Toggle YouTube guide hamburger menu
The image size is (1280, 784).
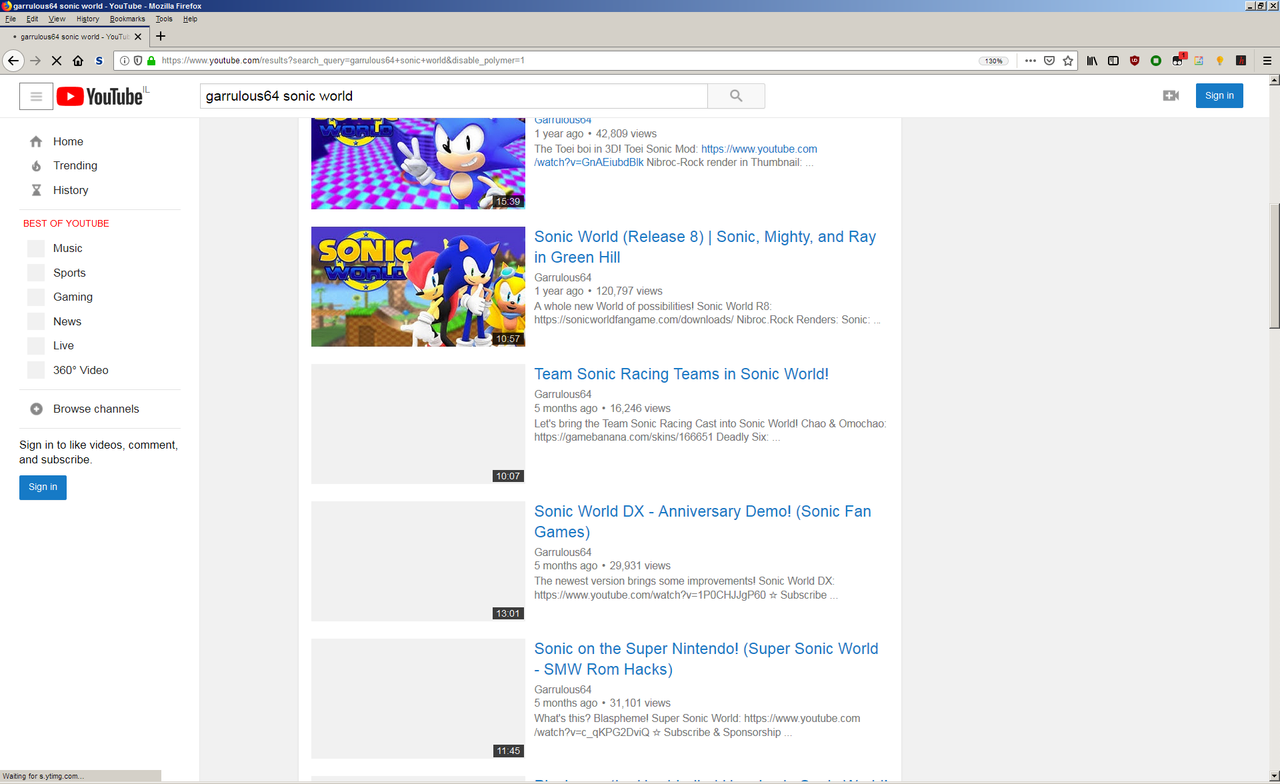coord(36,96)
